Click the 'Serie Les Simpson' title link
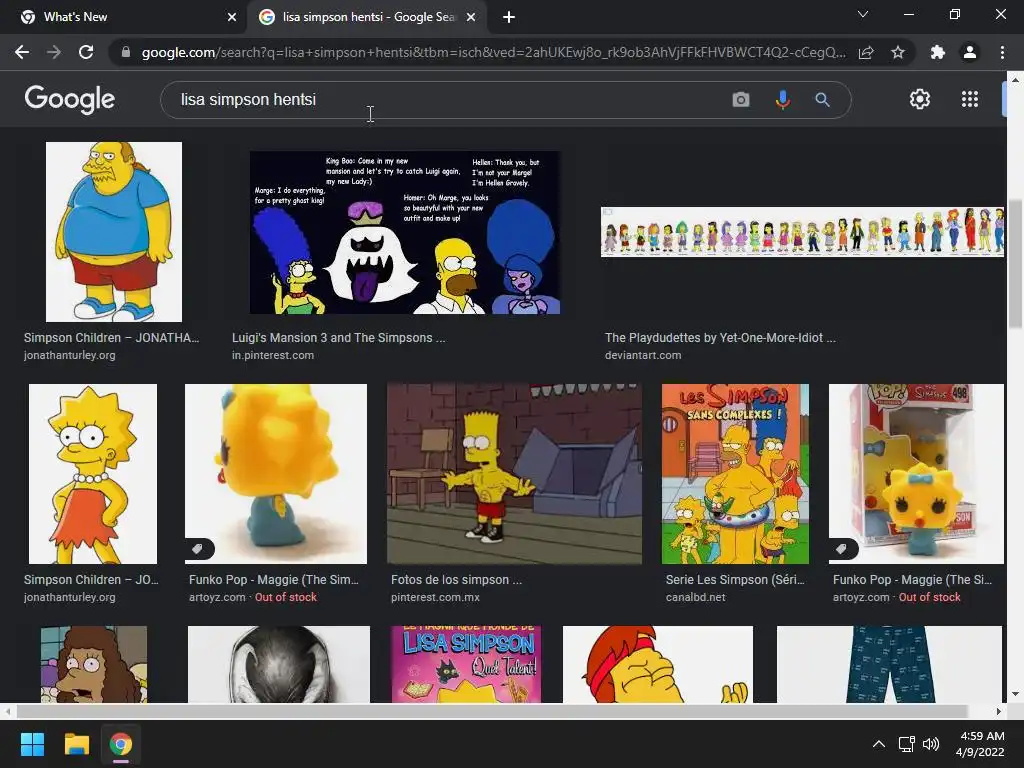 735,579
